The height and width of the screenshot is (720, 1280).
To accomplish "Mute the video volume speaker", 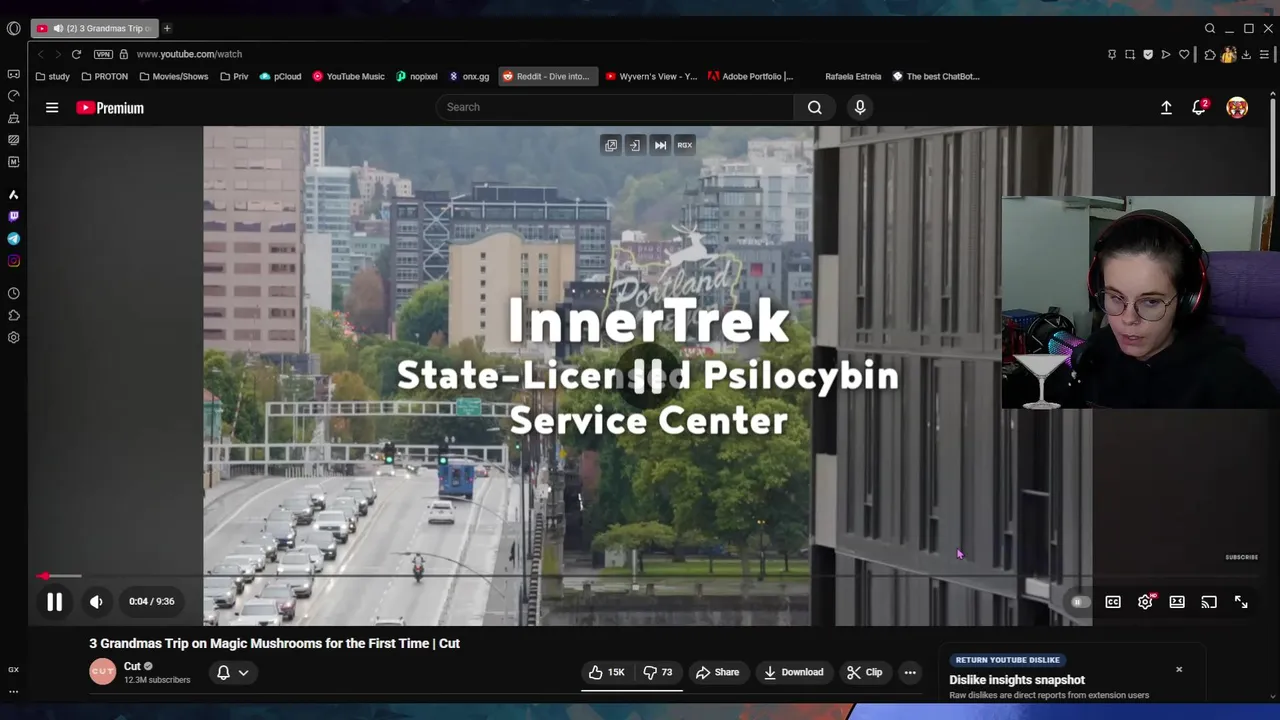I will click(96, 602).
